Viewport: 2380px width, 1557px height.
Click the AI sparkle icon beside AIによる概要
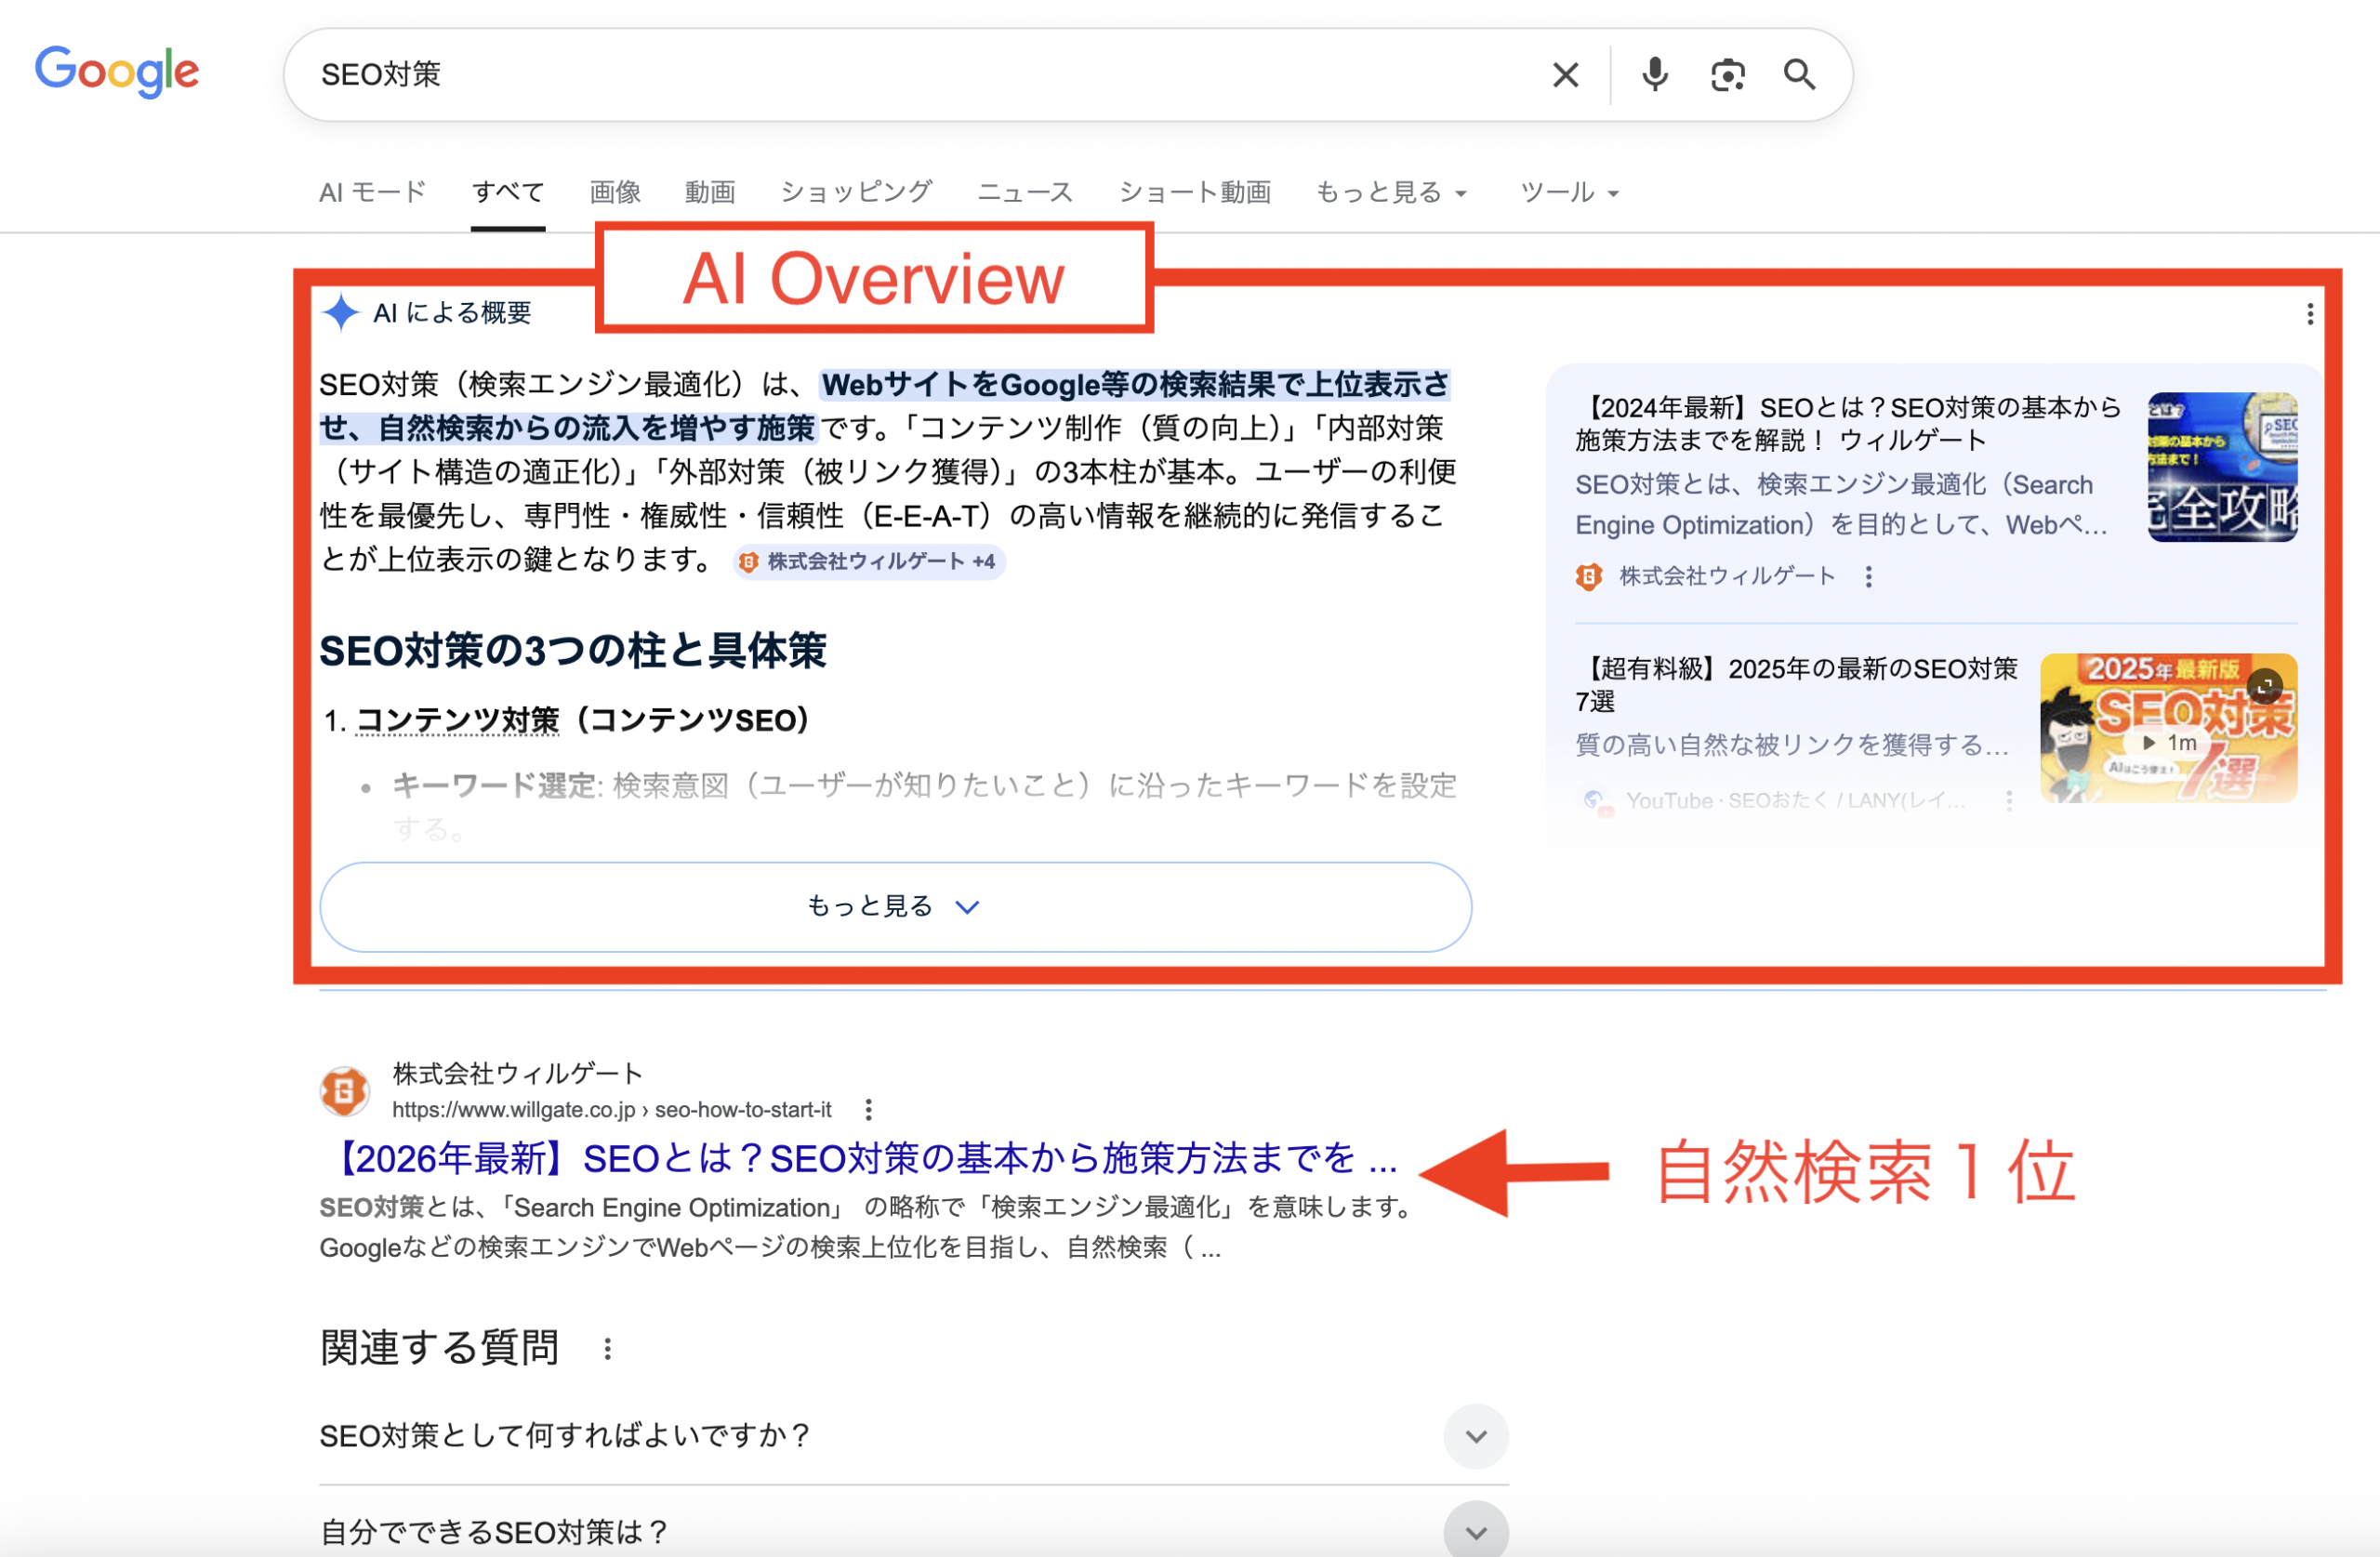pos(343,313)
